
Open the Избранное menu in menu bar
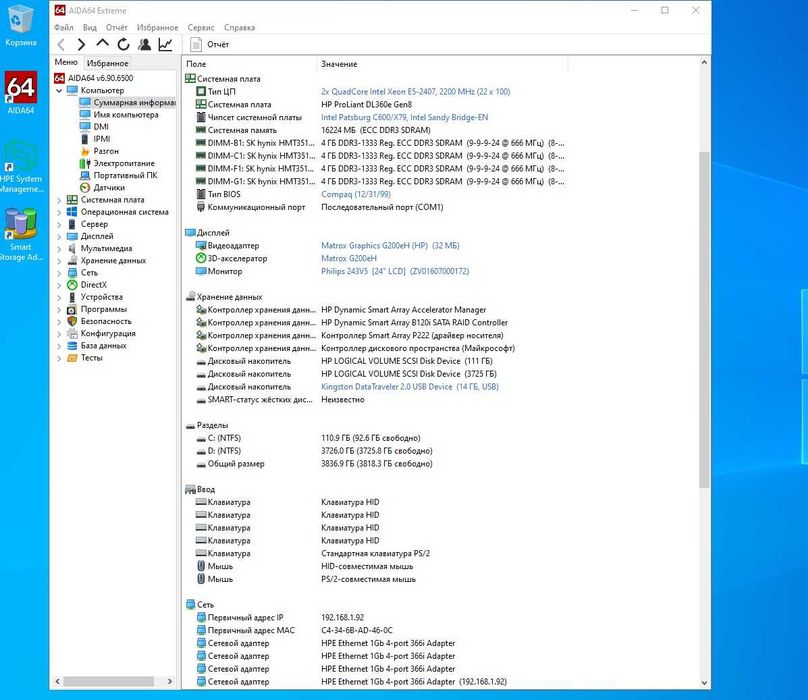coord(157,28)
